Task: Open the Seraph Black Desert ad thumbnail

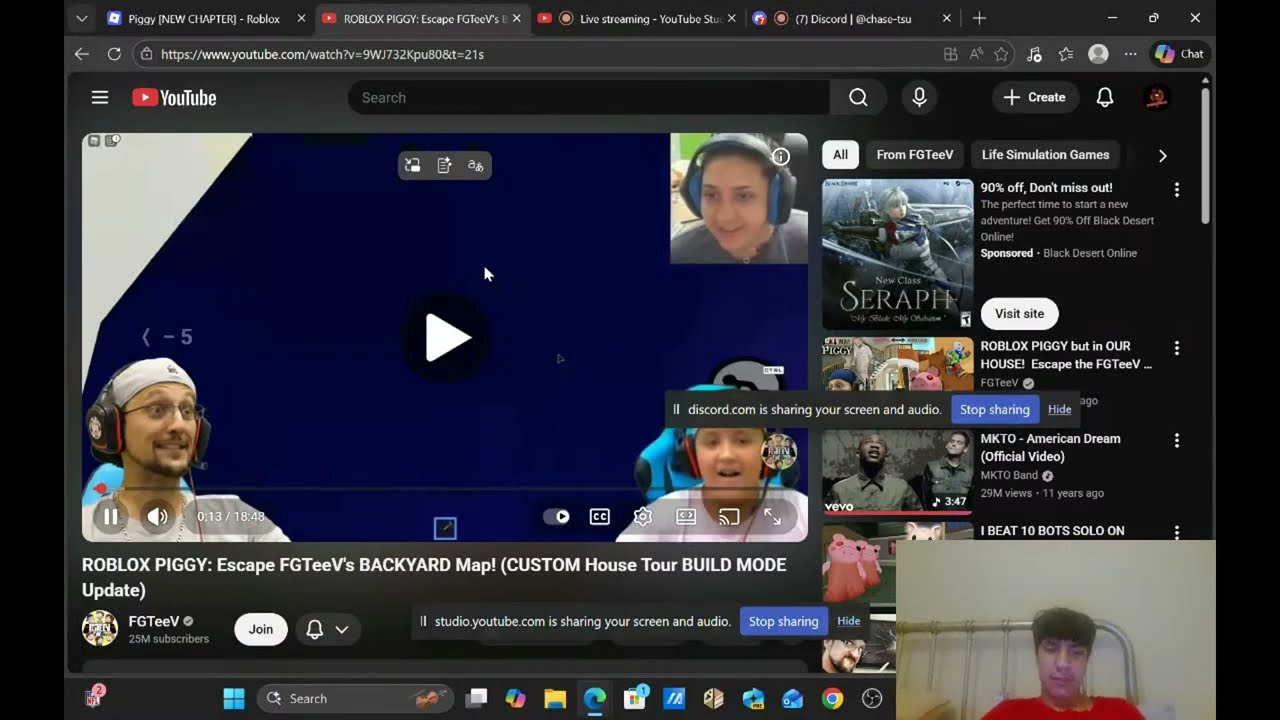Action: pyautogui.click(x=897, y=254)
